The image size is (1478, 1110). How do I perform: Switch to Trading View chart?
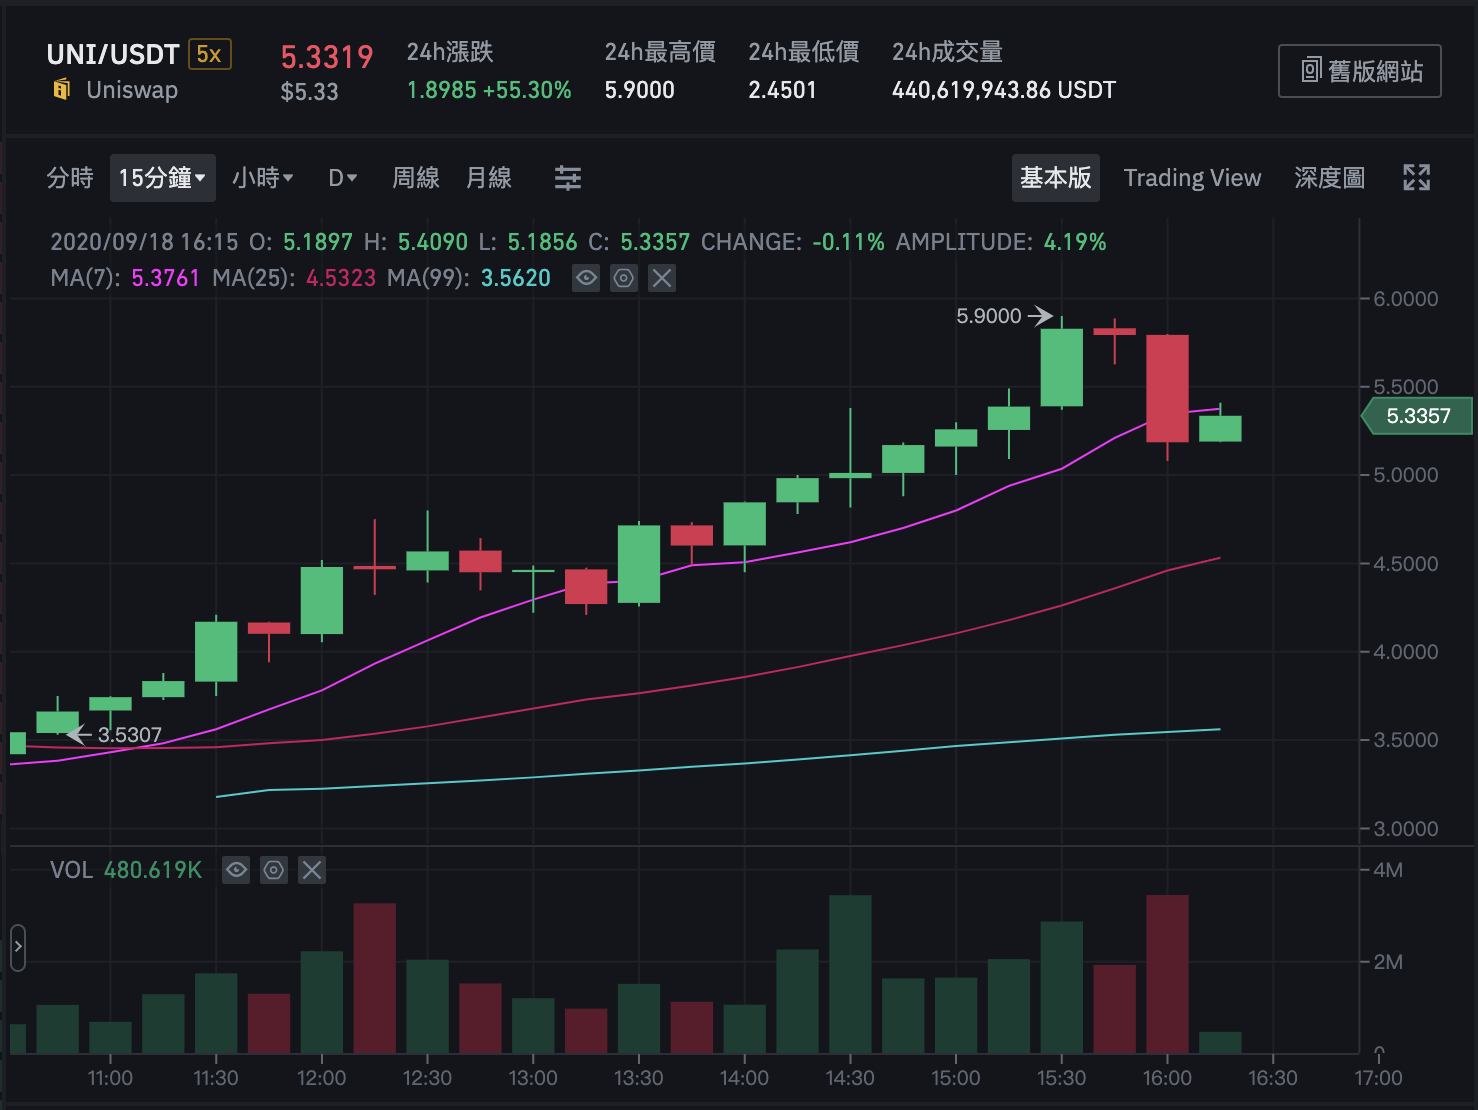[1192, 178]
